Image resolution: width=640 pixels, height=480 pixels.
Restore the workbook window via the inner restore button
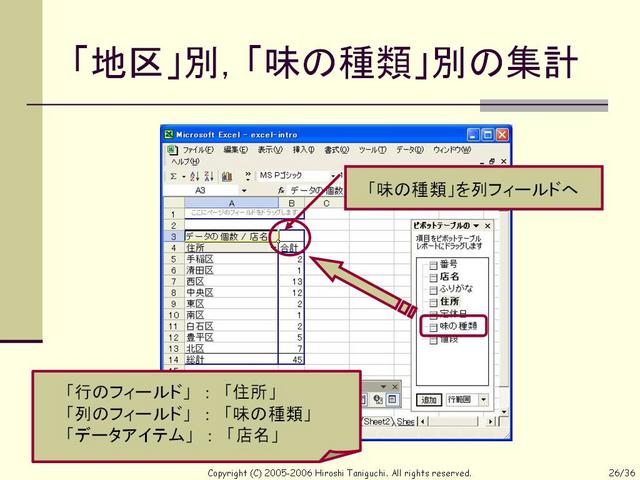tap(492, 162)
